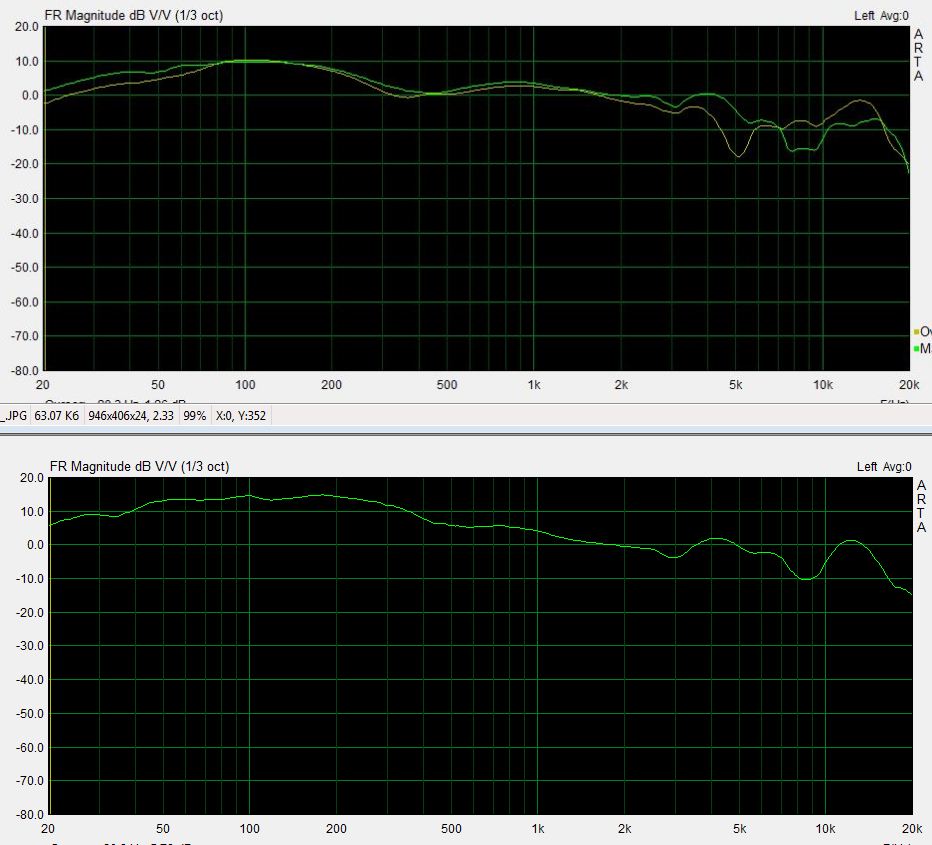
Task: Click the '0.0' dB label on the lower graph
Action: tap(35, 545)
